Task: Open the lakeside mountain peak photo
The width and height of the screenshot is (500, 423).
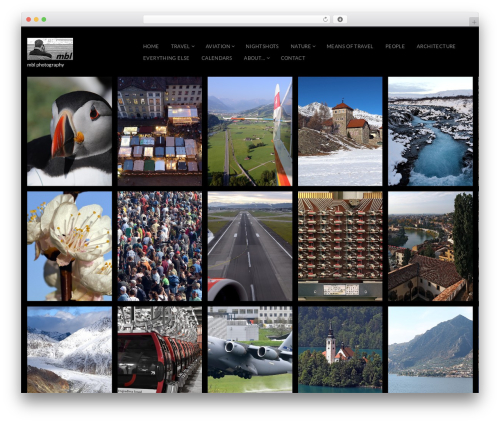Action: [430, 350]
